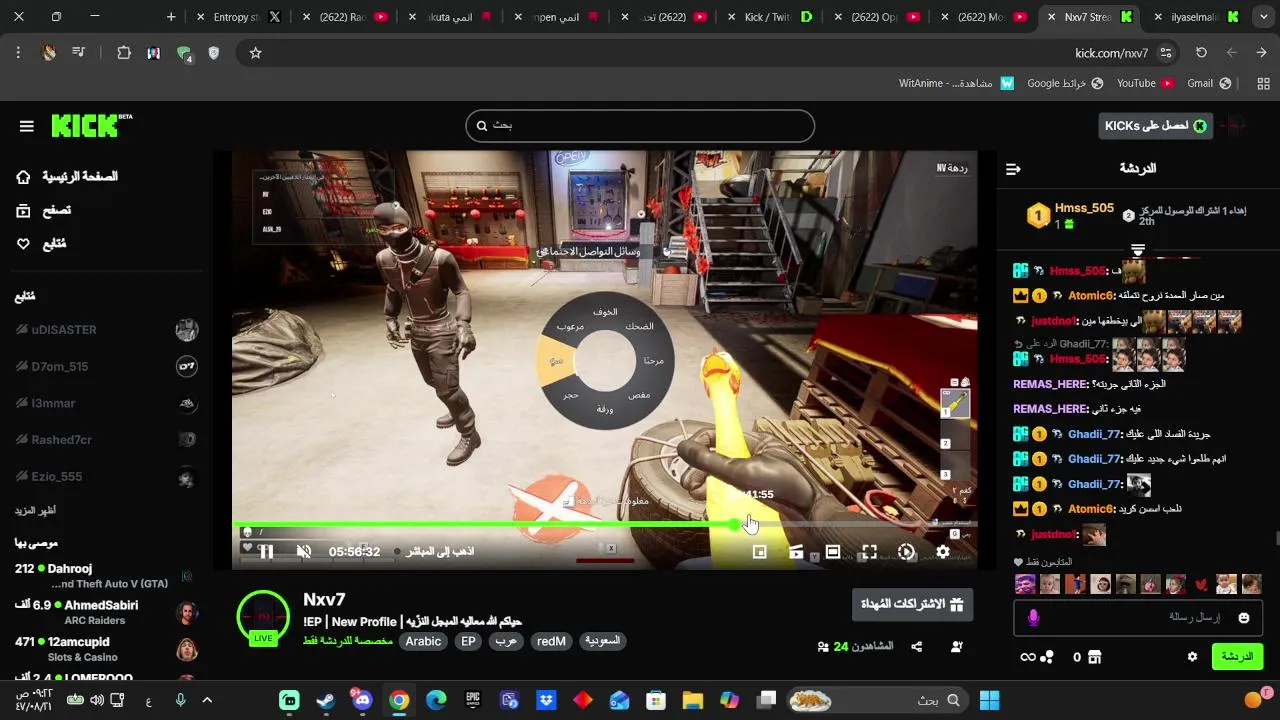Open the متابع following page
The width and height of the screenshot is (1280, 720).
click(x=42, y=244)
